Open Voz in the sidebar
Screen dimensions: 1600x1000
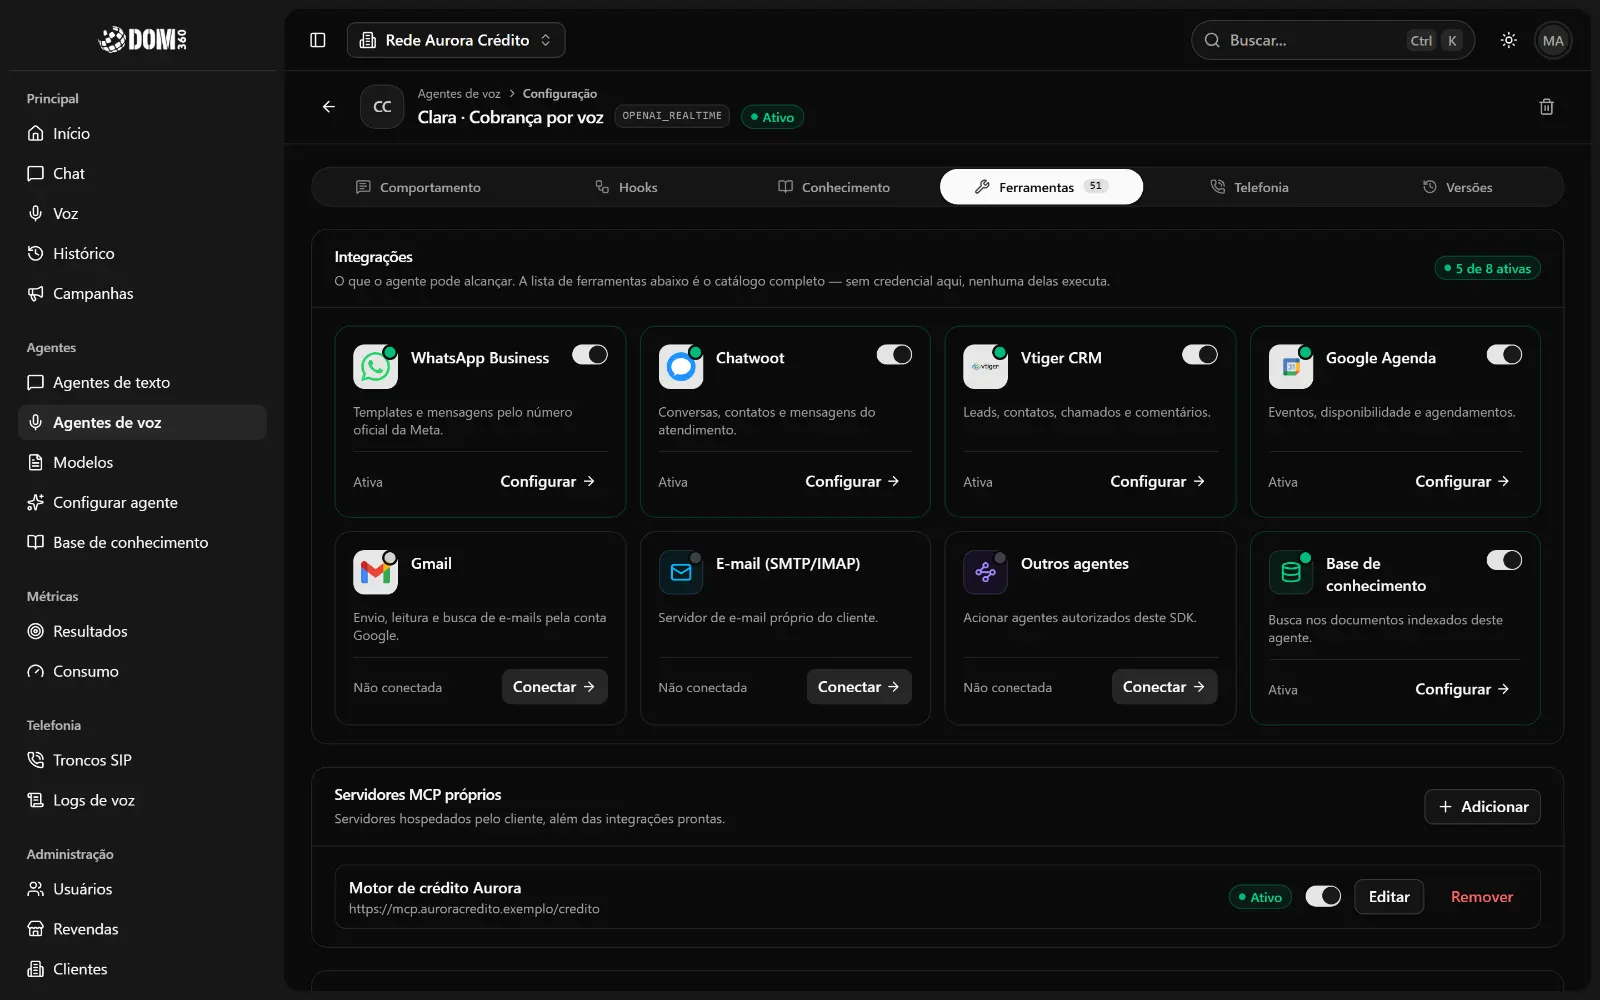(142, 213)
